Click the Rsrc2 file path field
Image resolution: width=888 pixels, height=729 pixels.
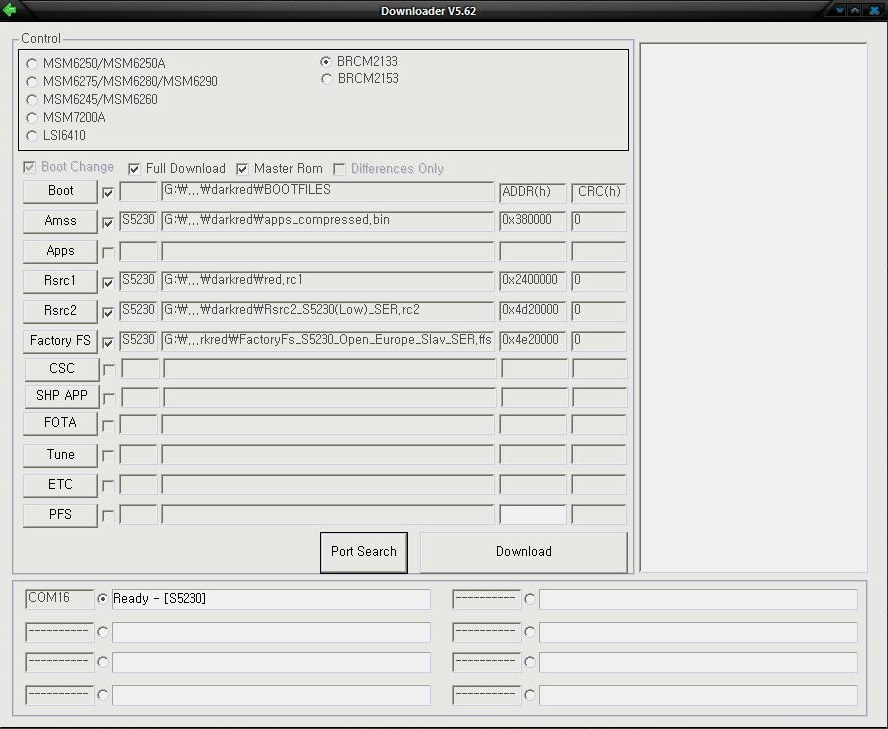click(x=327, y=311)
